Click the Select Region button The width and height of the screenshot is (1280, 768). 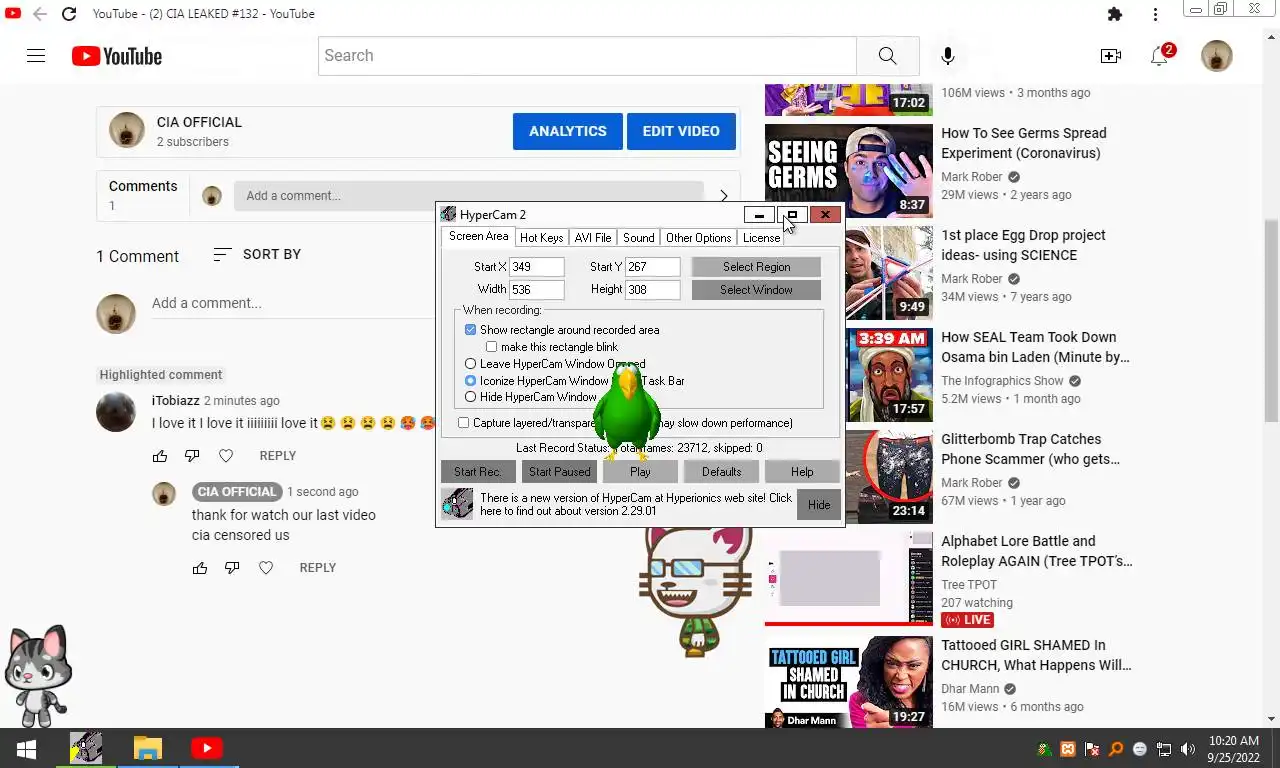point(756,267)
